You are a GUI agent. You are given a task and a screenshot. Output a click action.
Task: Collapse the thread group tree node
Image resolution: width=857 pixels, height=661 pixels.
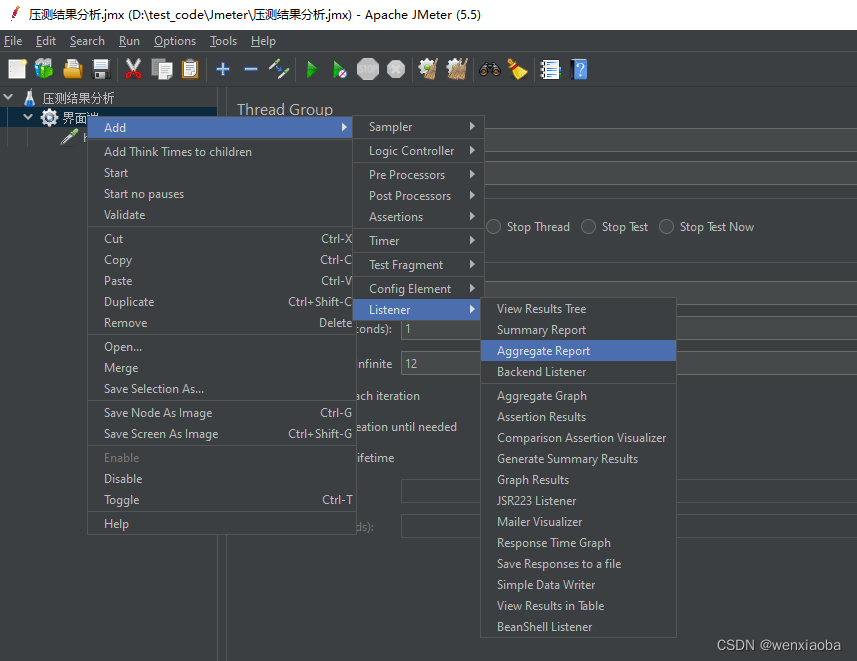[x=28, y=117]
